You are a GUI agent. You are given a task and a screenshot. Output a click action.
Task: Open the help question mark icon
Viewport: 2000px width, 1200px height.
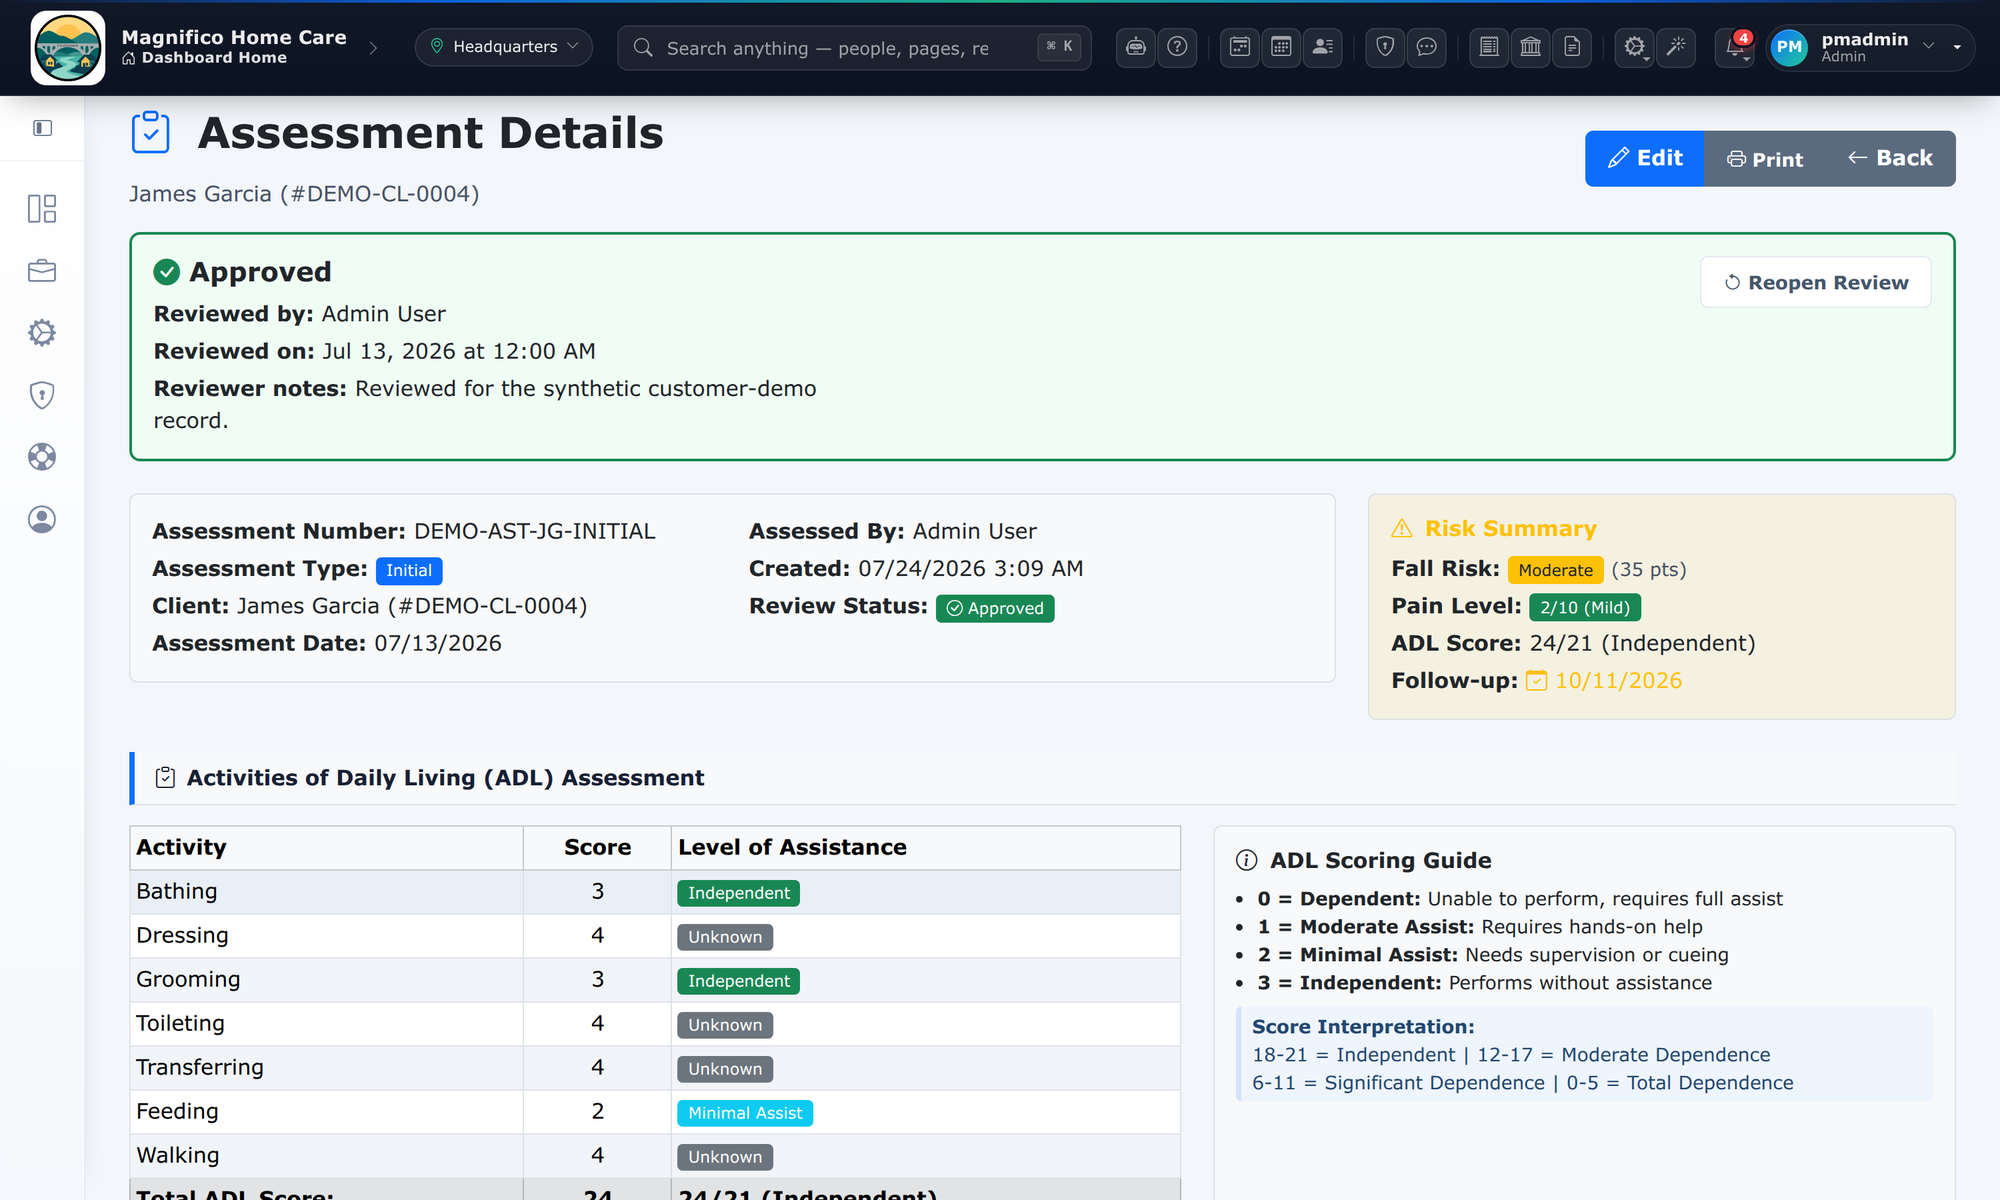(1177, 47)
